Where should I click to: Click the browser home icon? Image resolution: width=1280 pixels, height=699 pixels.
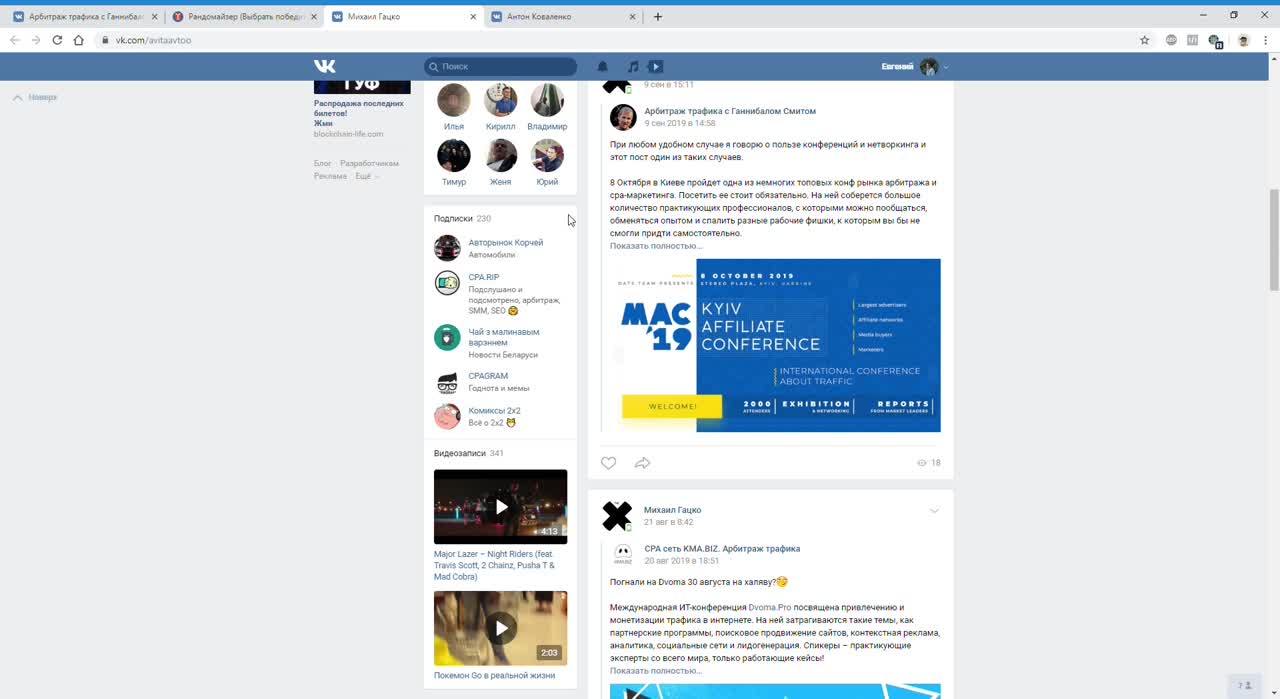(79, 40)
